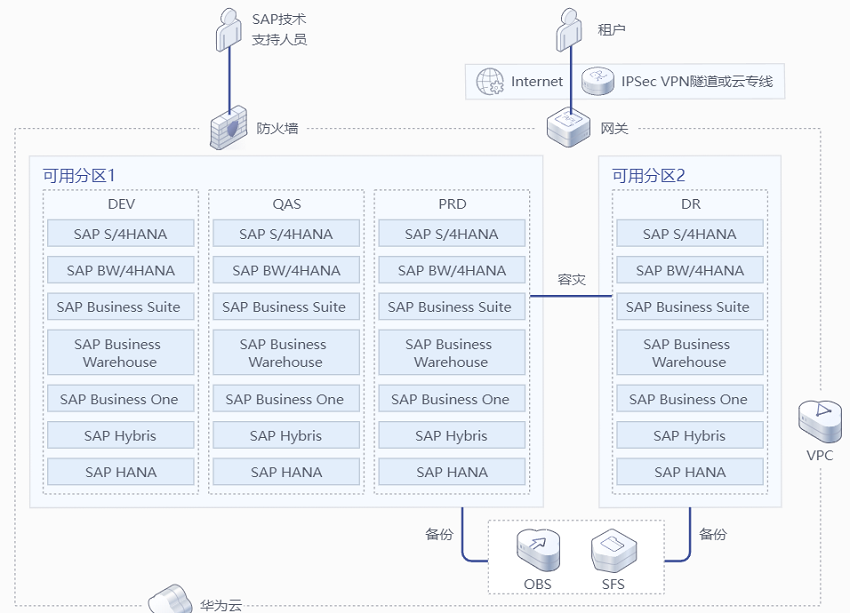The image size is (850, 613).
Task: Click SAP S/4HANA in the DEV group
Action: click(x=120, y=234)
